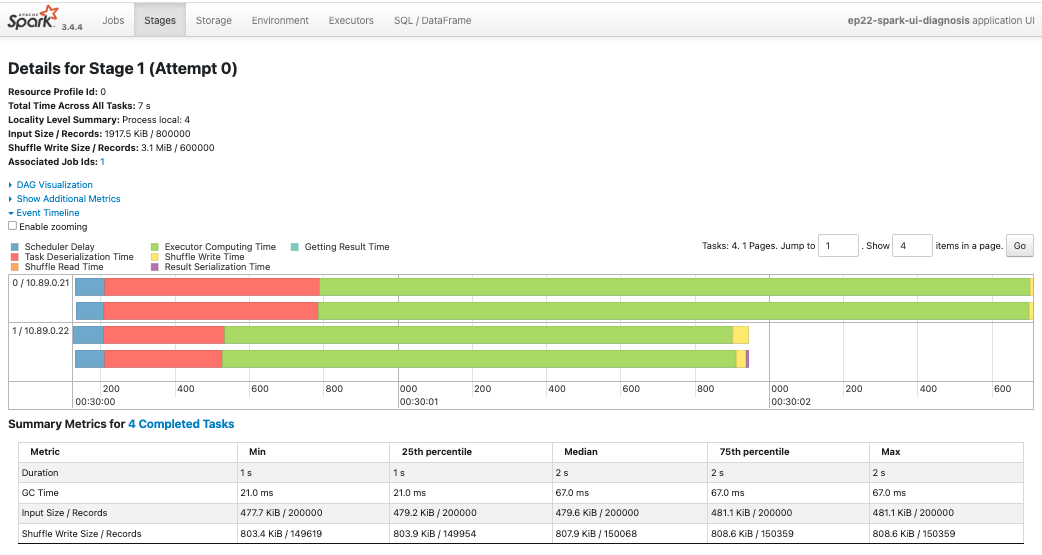Screen dimensions: 1042x555
Task: Click the 00:30:02 timeline axis label
Action: [791, 402]
